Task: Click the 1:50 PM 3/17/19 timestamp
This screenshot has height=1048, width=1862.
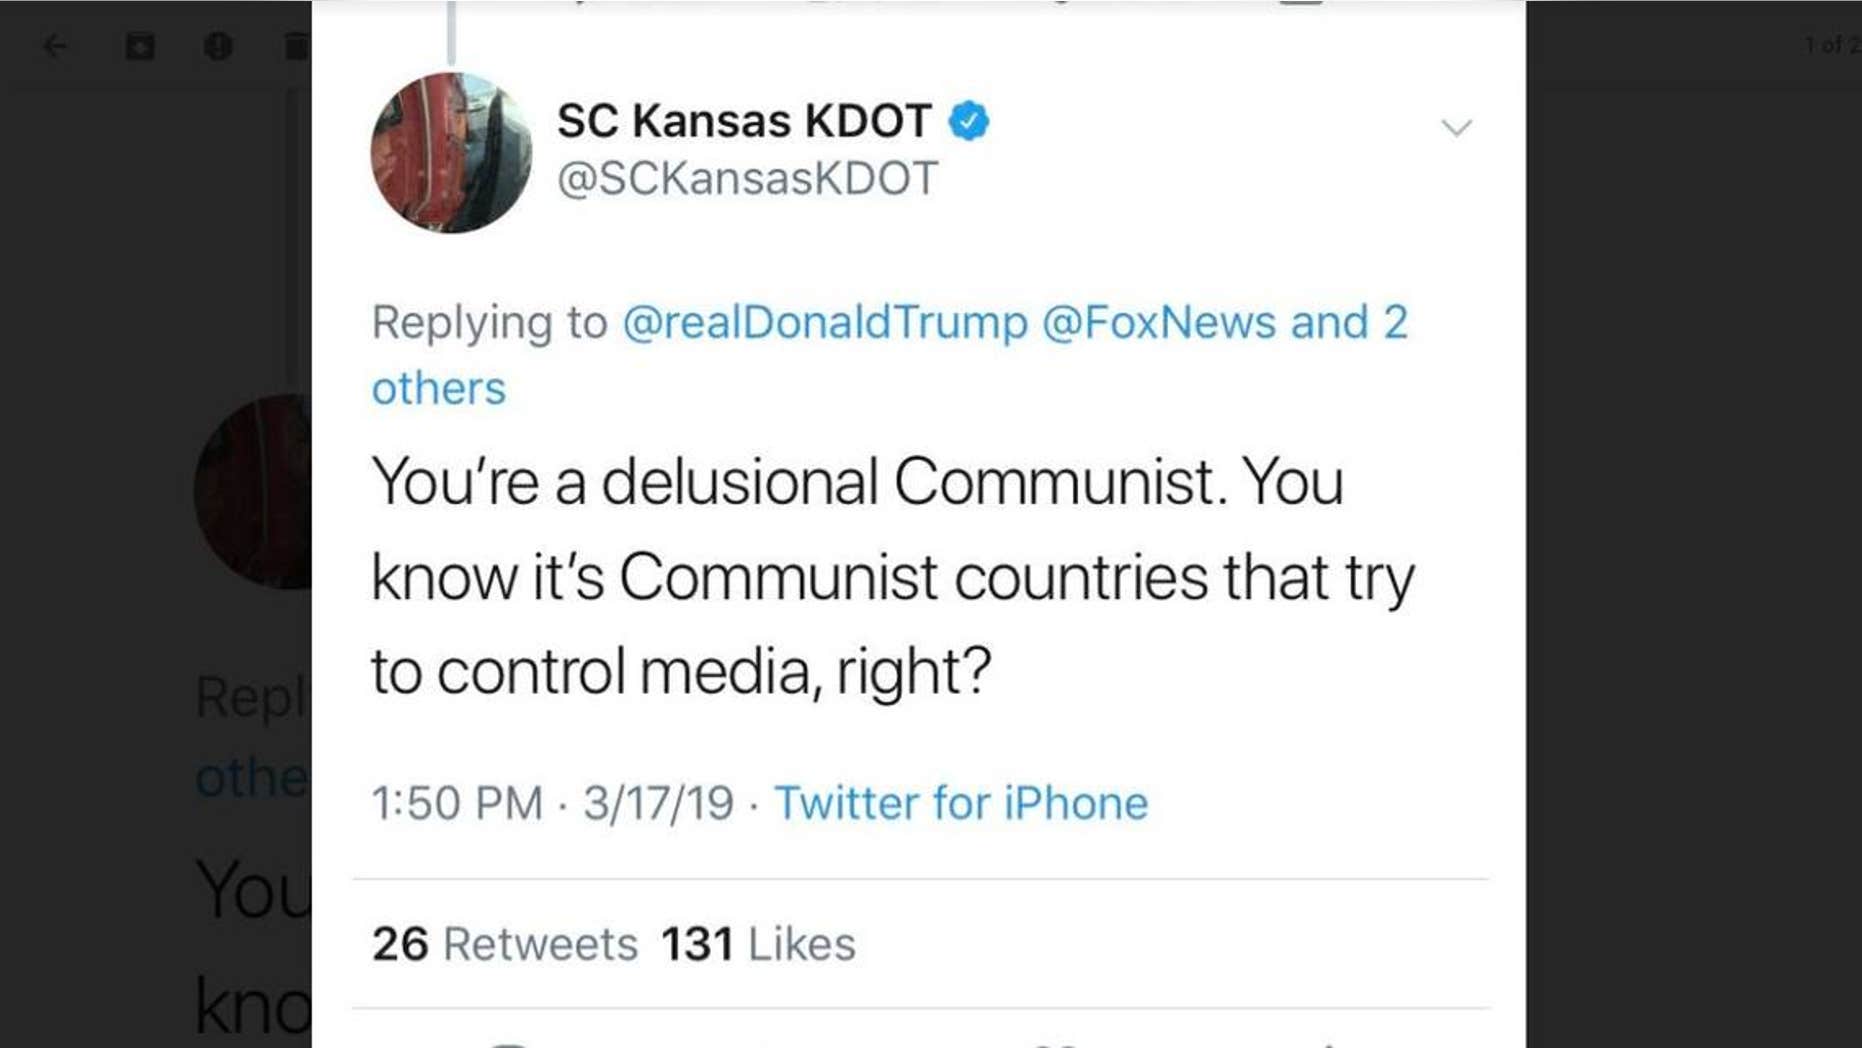Action: pos(552,803)
